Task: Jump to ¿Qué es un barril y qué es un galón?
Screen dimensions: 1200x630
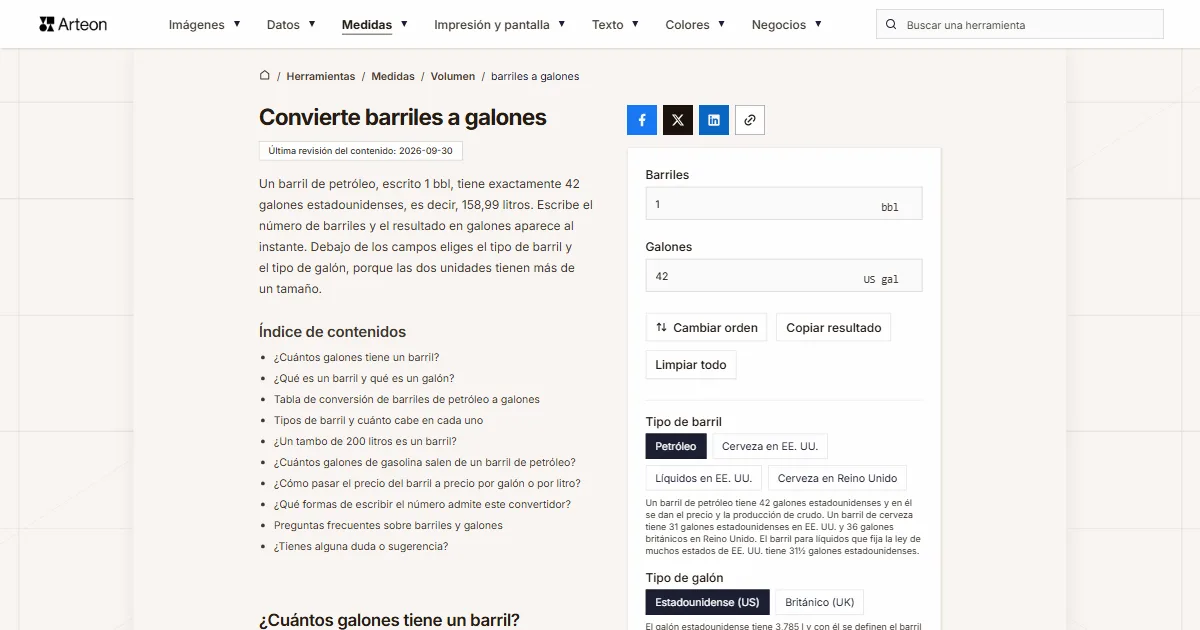Action: [x=364, y=378]
